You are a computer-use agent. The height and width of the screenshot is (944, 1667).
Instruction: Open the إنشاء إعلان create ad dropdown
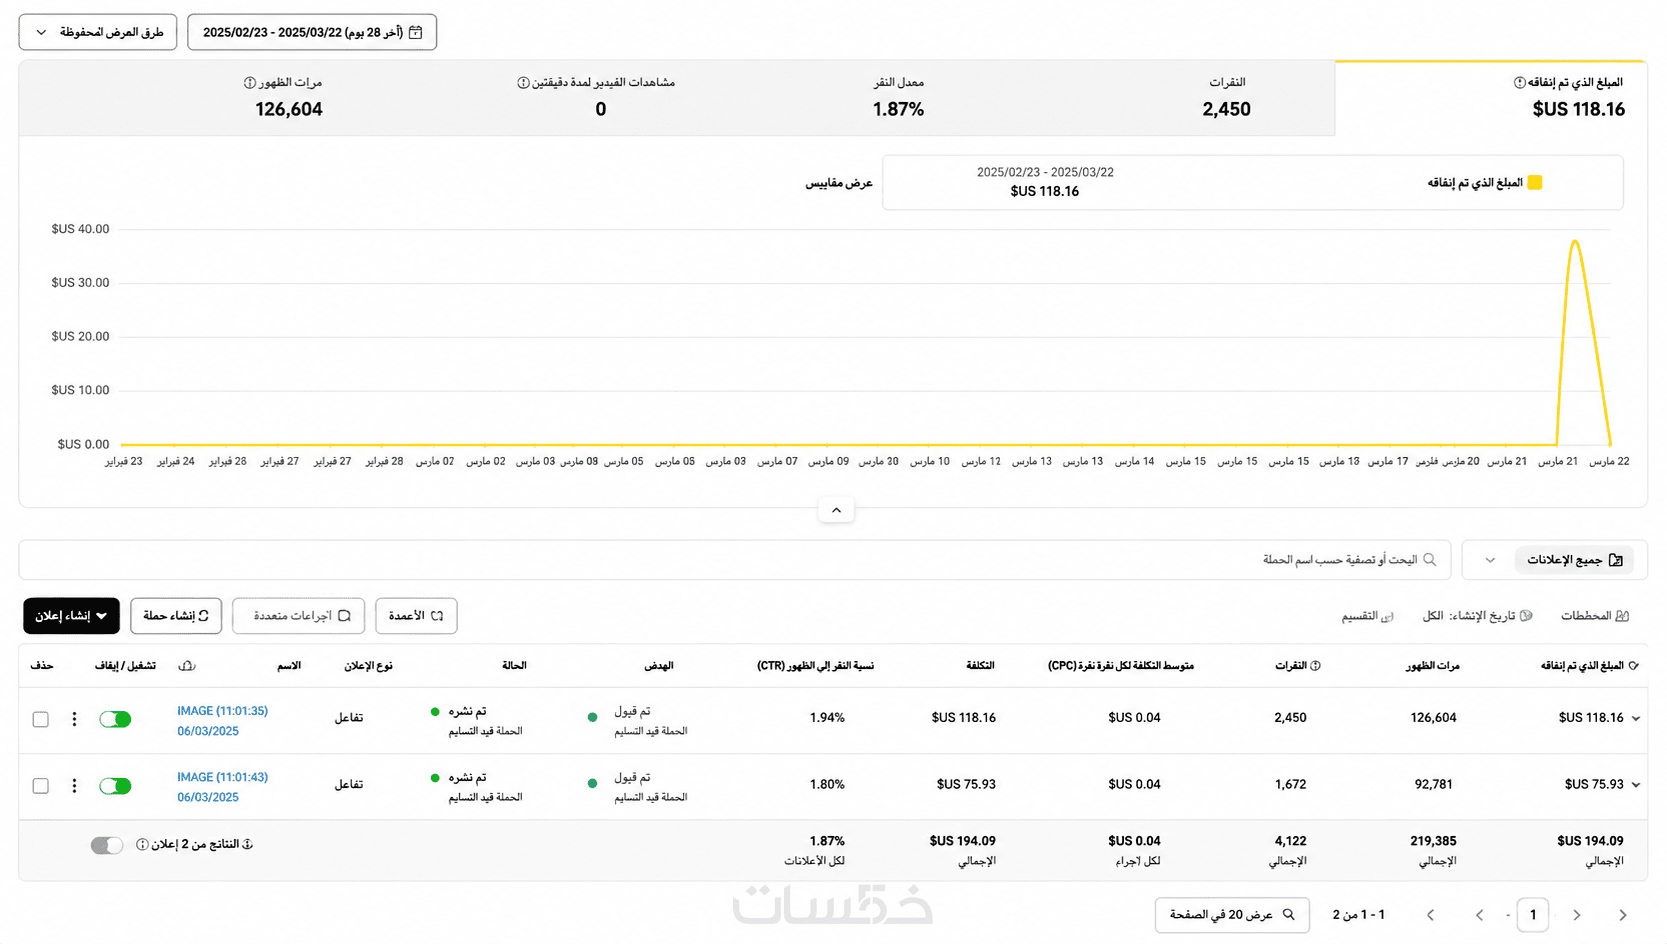(x=72, y=616)
